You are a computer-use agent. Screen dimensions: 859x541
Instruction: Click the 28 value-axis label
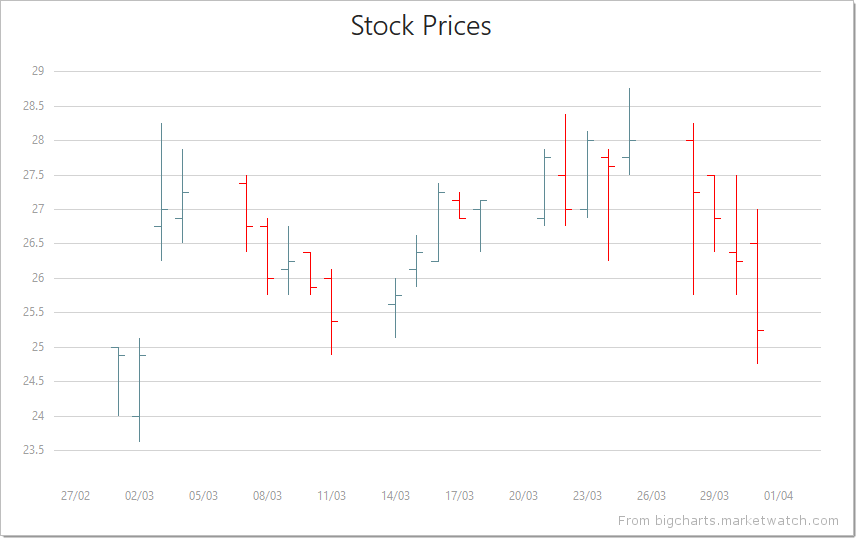38,140
